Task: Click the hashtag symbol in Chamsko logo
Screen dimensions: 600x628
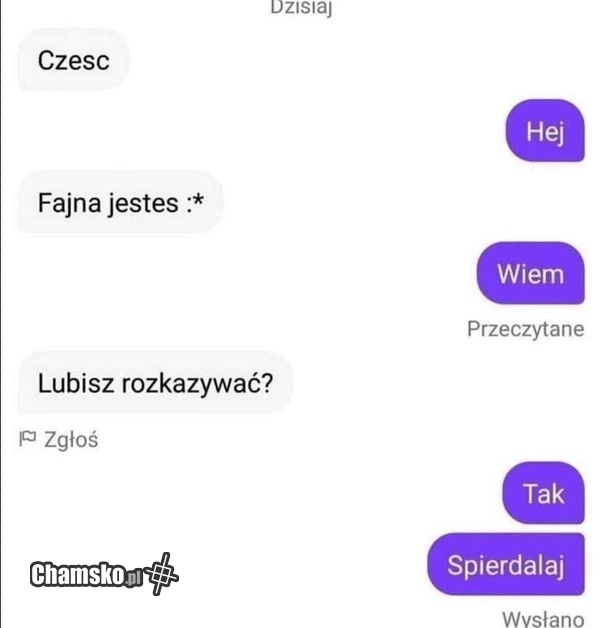Action: (x=162, y=574)
